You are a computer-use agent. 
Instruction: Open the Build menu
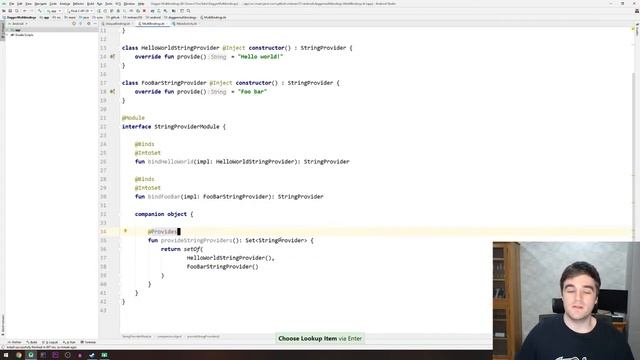90,4
